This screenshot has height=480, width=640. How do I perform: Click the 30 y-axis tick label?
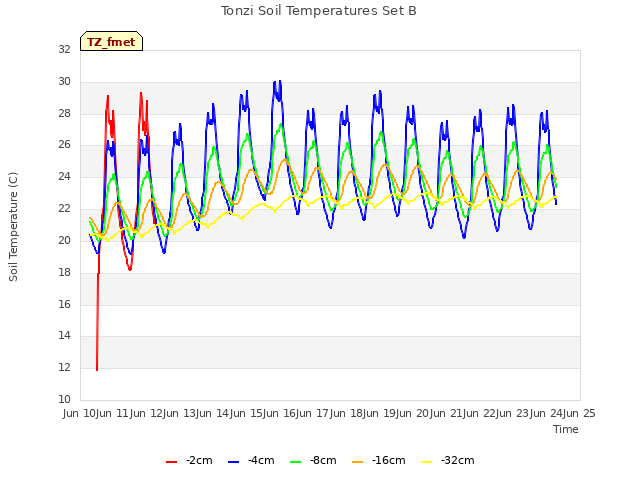[64, 82]
